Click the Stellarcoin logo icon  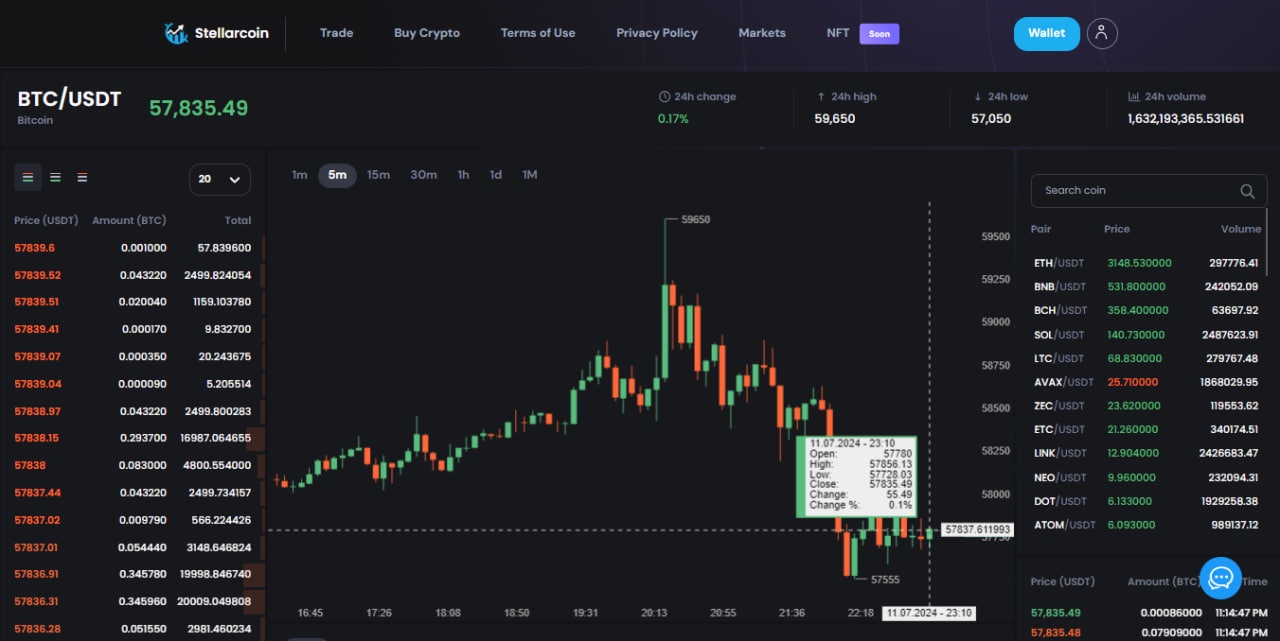click(x=176, y=33)
